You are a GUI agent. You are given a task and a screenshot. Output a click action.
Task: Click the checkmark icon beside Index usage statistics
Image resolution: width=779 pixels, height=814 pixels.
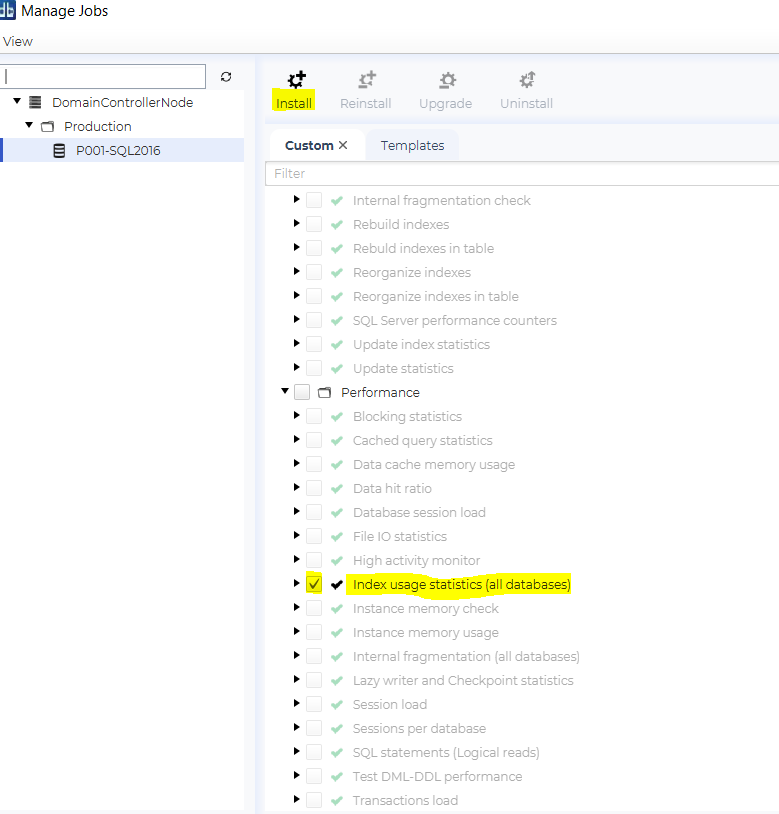pos(337,585)
